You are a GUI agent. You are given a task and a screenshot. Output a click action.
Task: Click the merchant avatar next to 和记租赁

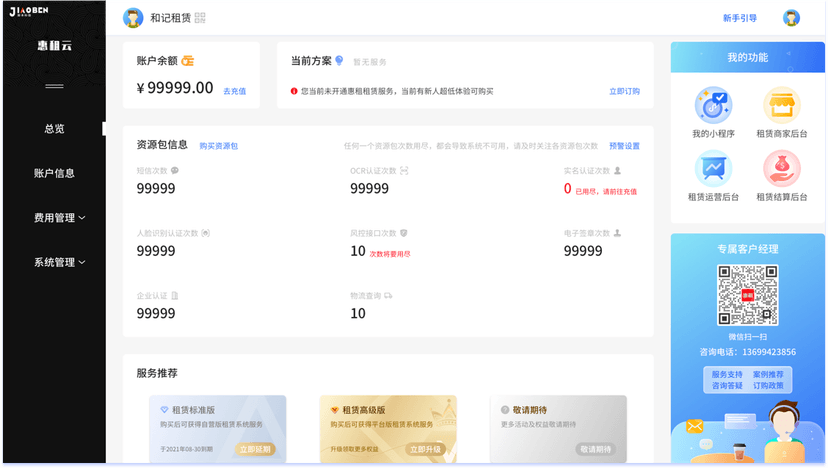133,18
